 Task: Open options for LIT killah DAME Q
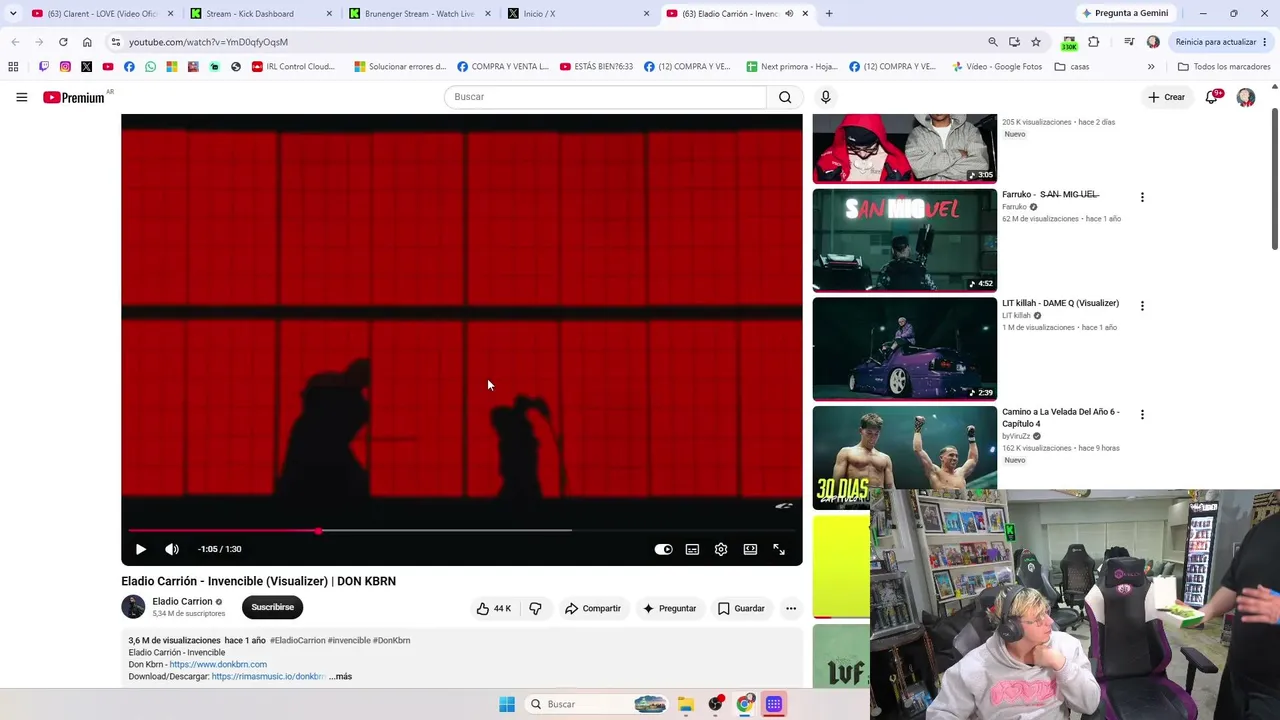pyautogui.click(x=1142, y=306)
